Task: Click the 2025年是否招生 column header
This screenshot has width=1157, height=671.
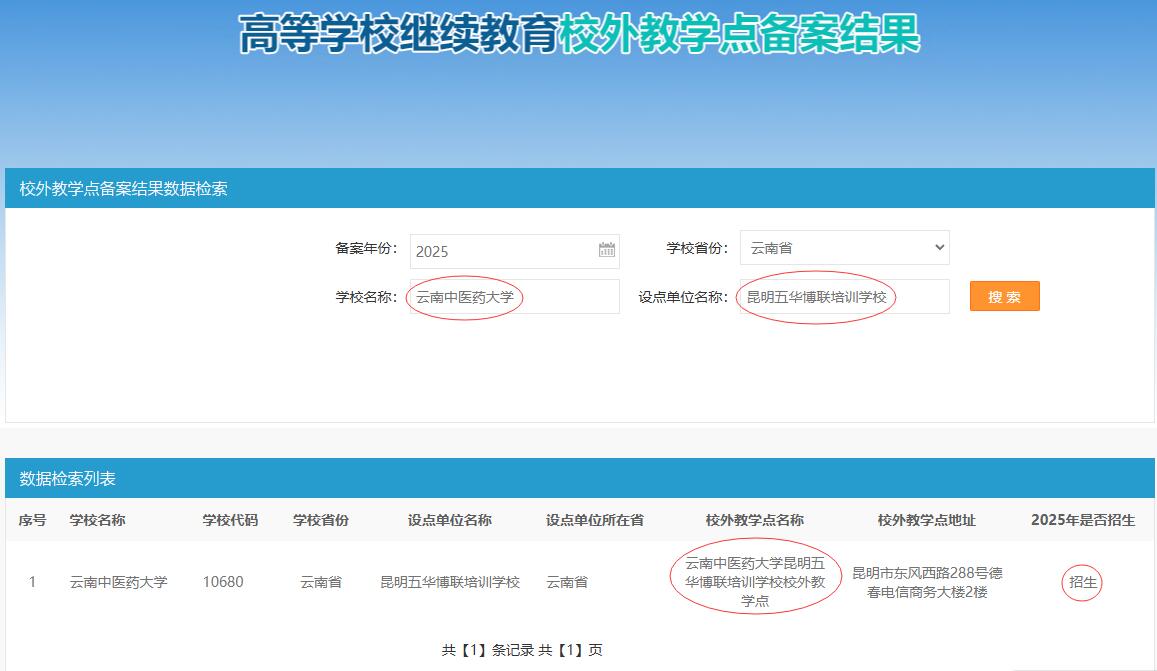Action: coord(1082,520)
